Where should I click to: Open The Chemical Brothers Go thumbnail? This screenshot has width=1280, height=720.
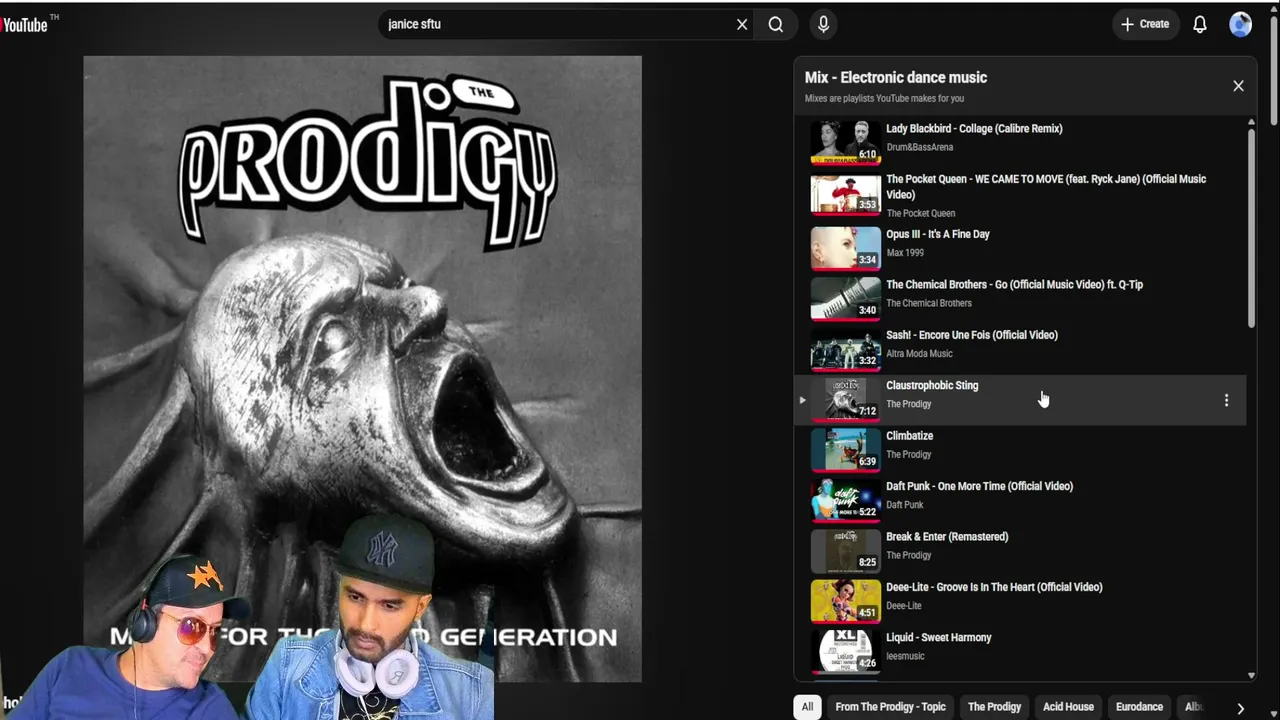(845, 299)
